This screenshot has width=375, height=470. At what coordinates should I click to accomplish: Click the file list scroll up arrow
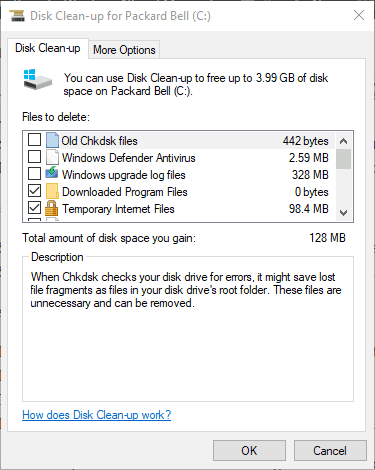point(343,141)
